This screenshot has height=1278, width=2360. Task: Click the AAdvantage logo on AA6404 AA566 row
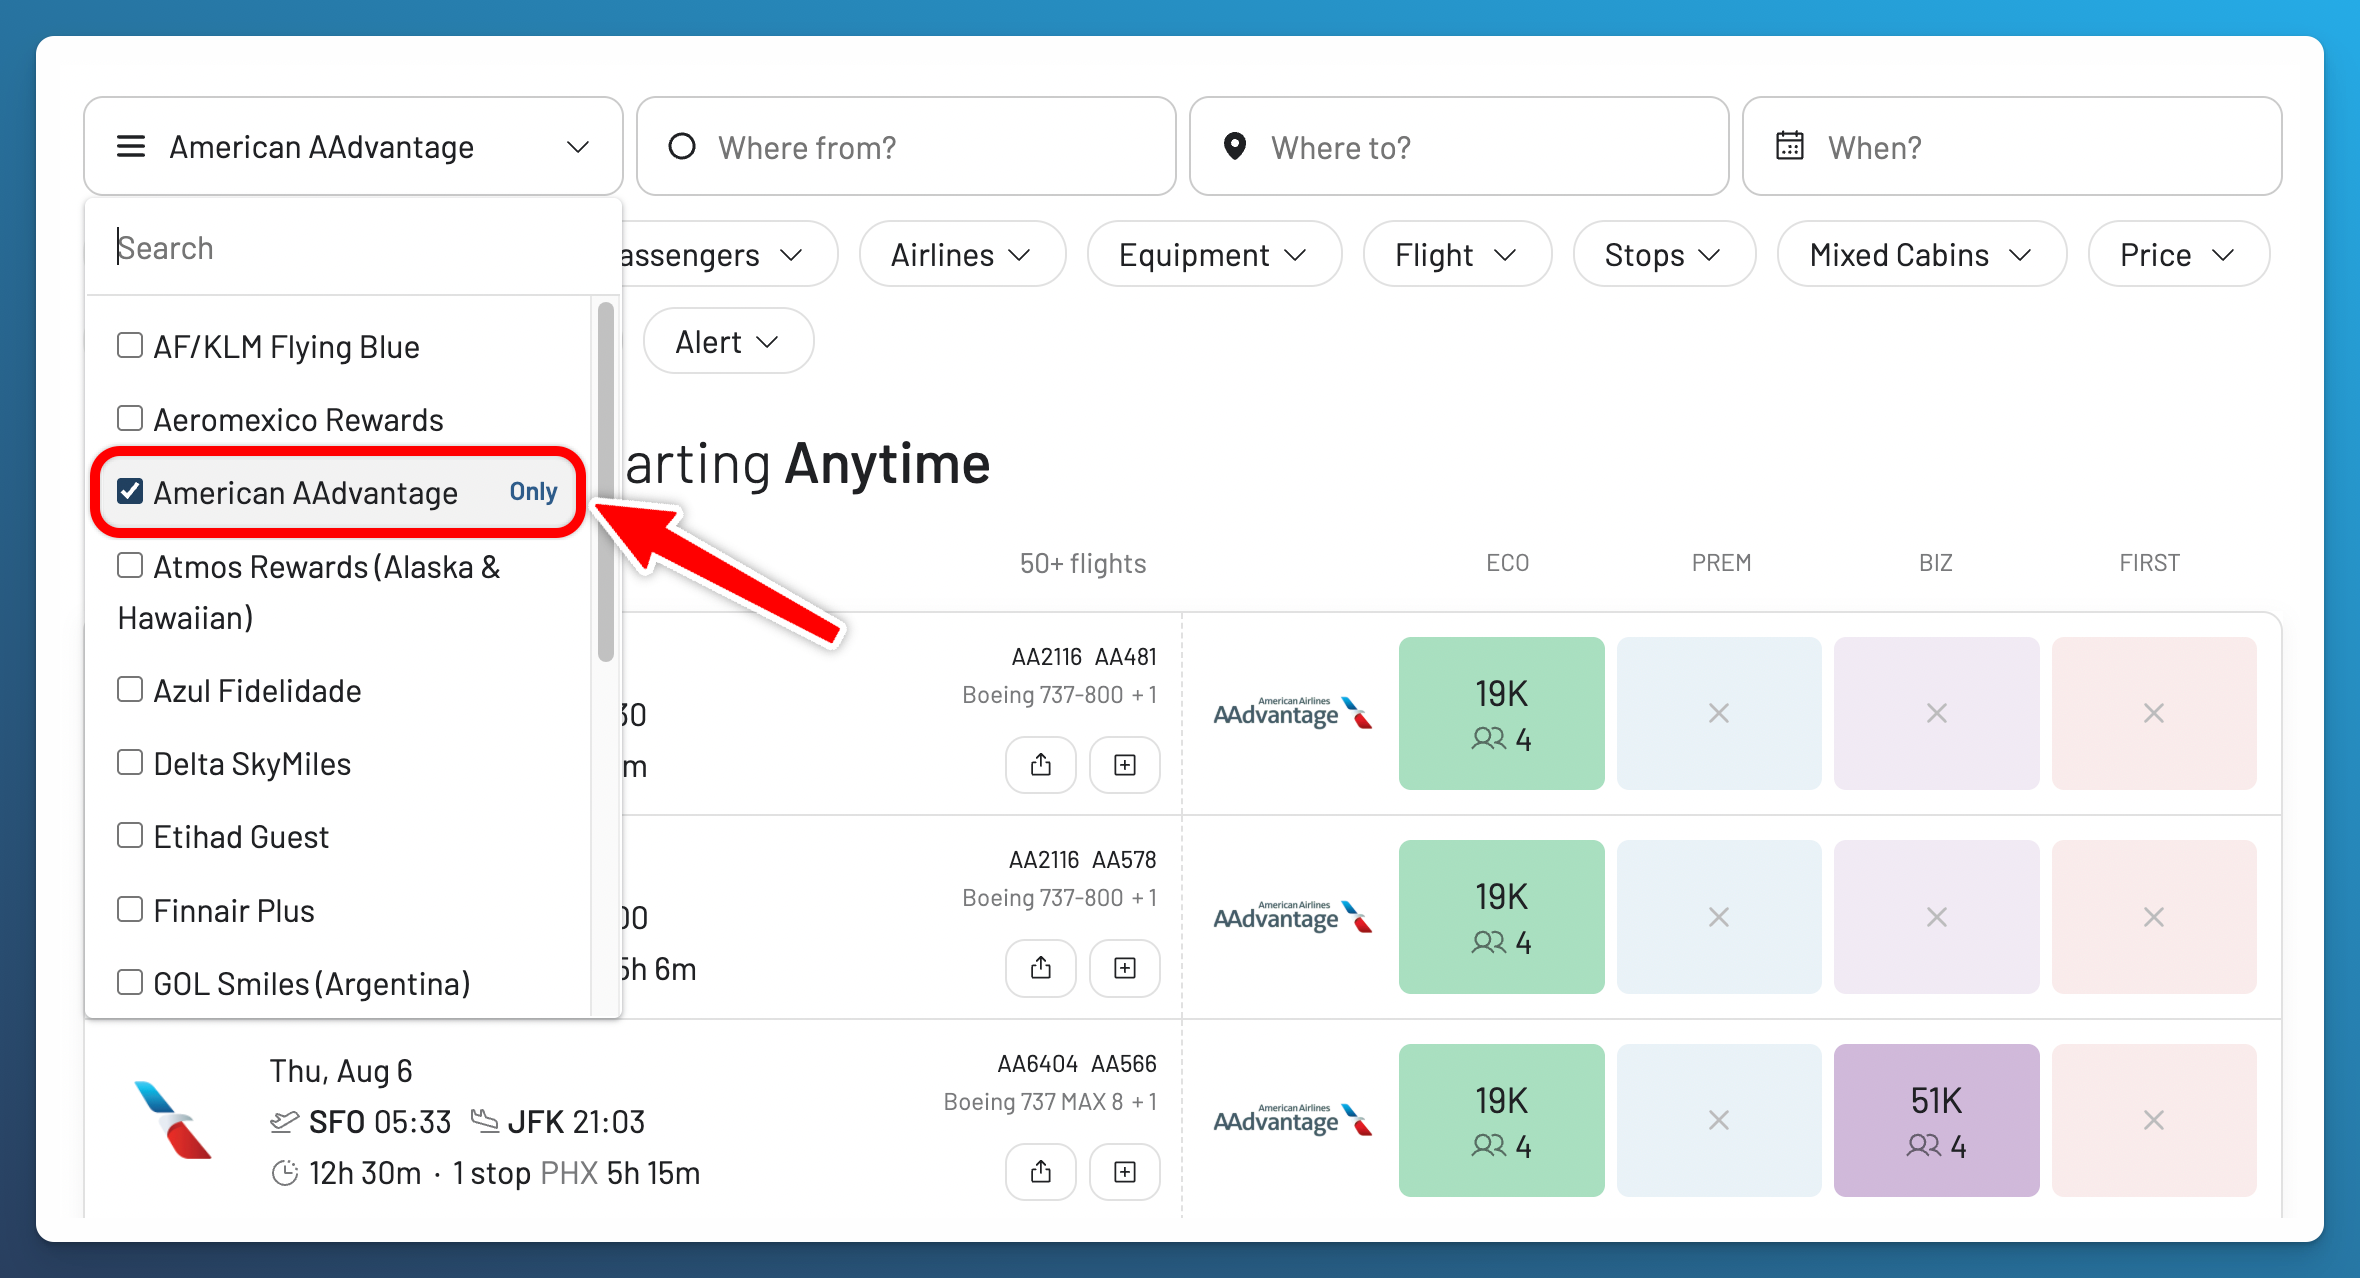point(1292,1120)
